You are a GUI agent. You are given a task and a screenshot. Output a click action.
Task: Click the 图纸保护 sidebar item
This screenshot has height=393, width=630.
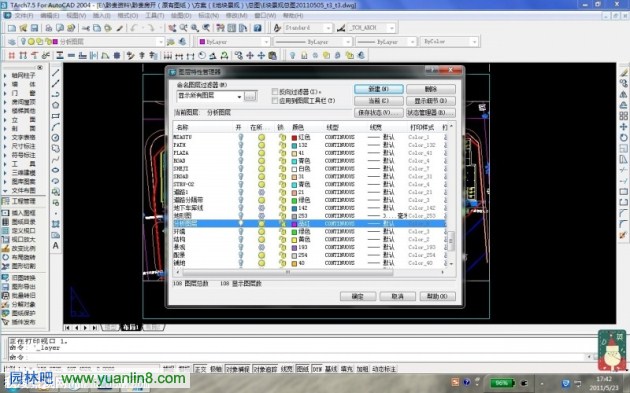(x=23, y=313)
